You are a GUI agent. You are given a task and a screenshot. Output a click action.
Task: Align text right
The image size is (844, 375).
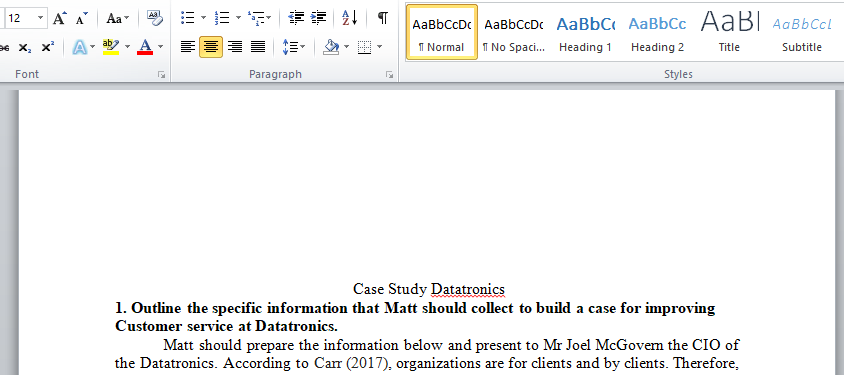click(x=235, y=47)
